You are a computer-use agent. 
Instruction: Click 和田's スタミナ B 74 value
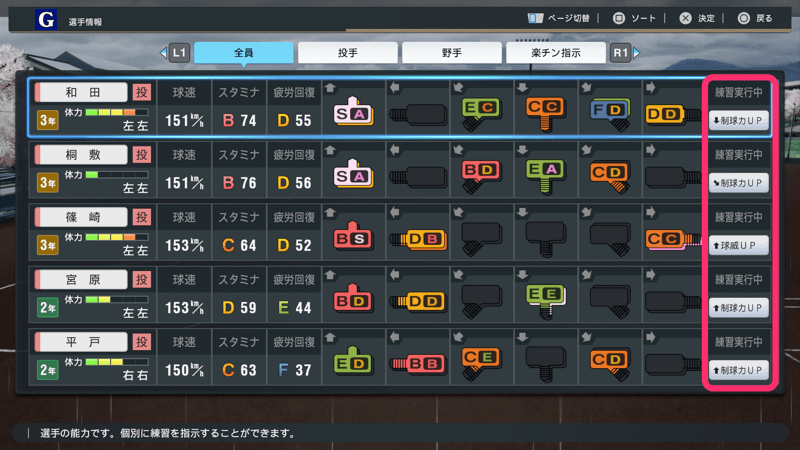(x=239, y=120)
